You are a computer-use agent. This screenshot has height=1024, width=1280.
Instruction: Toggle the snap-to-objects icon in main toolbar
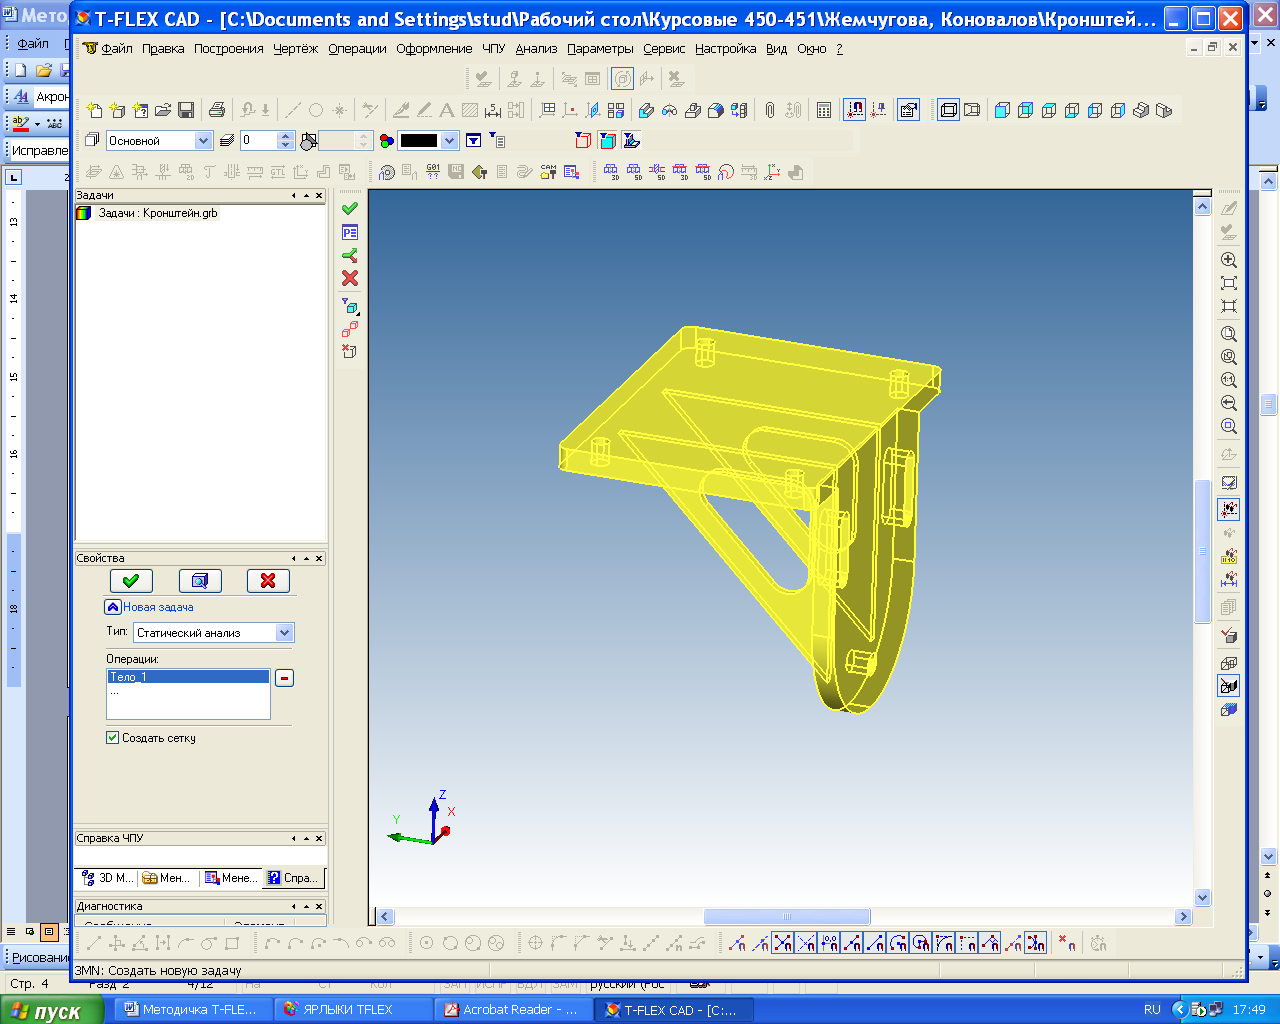(854, 110)
